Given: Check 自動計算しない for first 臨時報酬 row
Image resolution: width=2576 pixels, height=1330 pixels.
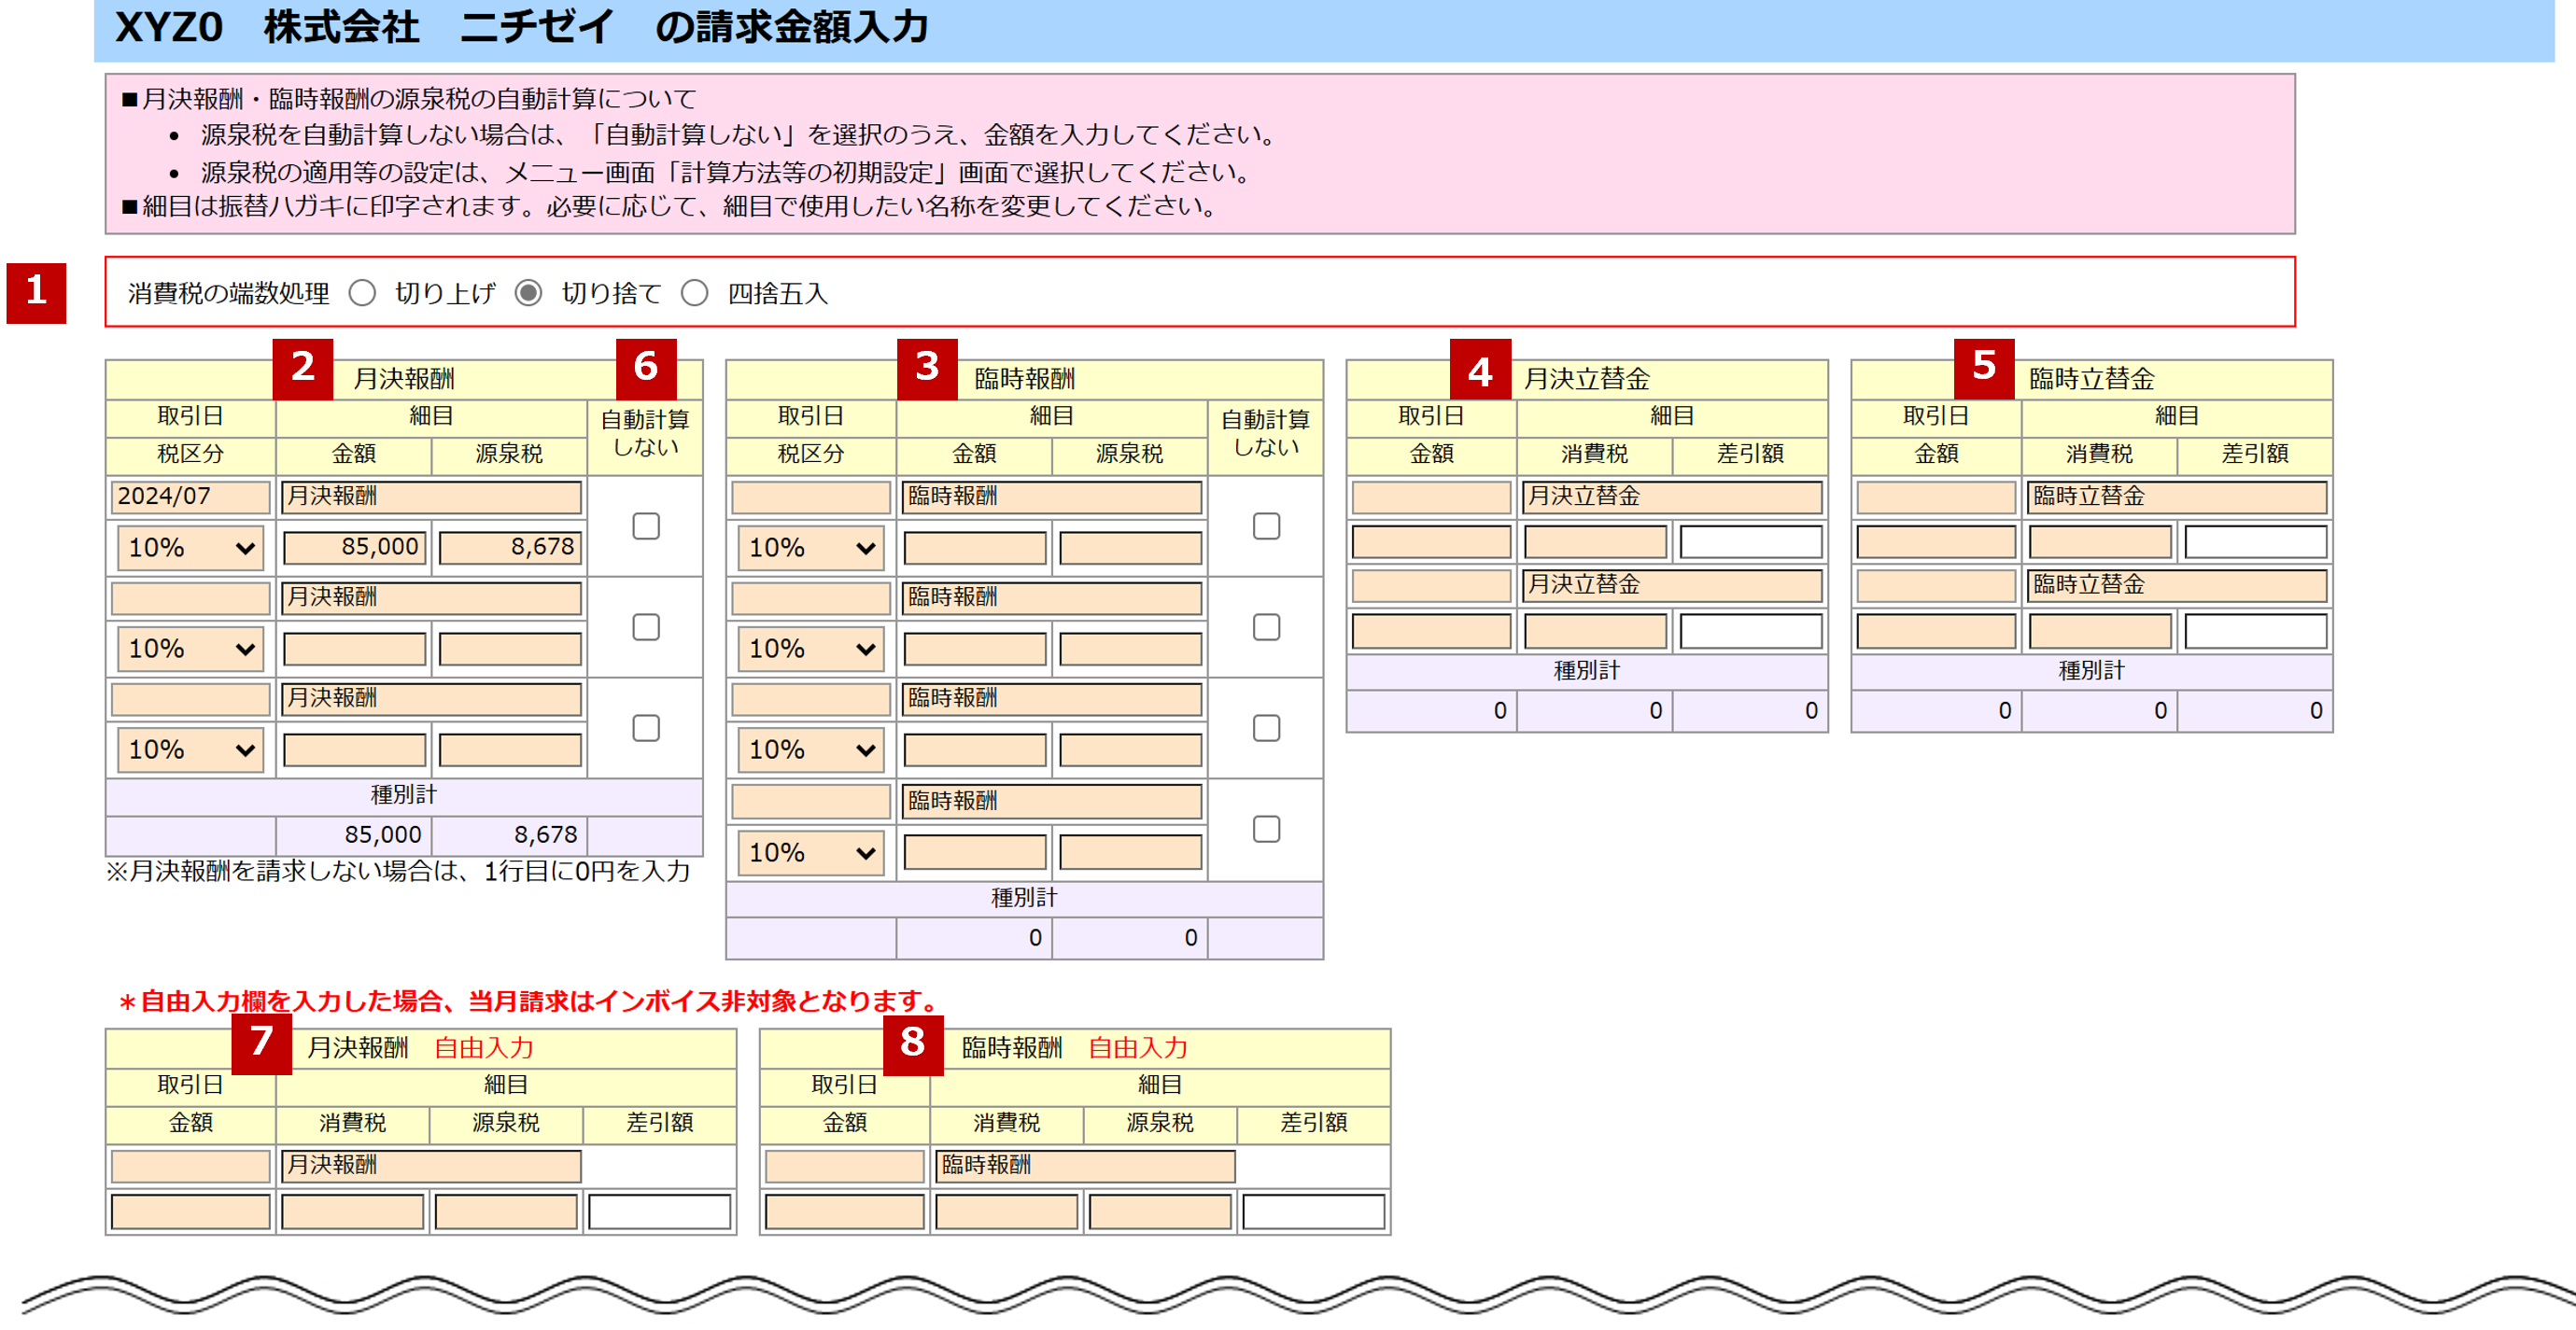Looking at the screenshot, I should click(x=1266, y=526).
